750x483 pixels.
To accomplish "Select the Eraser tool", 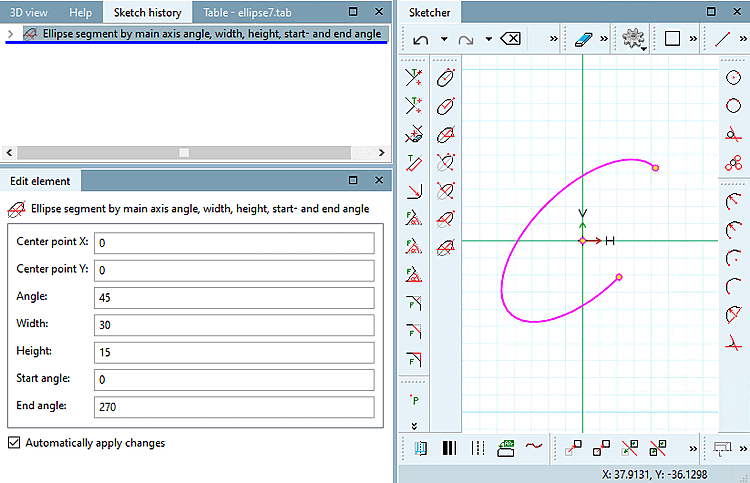I will [585, 39].
